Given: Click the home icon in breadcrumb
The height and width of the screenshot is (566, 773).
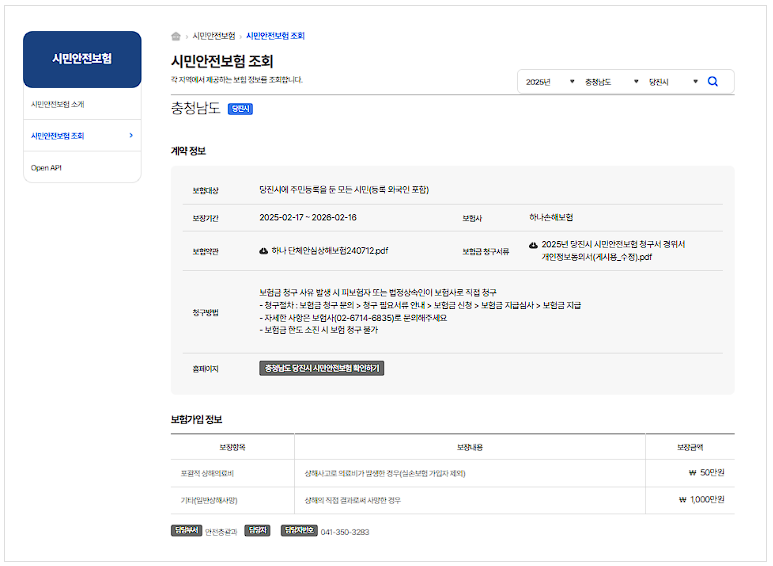Looking at the screenshot, I should tap(176, 36).
